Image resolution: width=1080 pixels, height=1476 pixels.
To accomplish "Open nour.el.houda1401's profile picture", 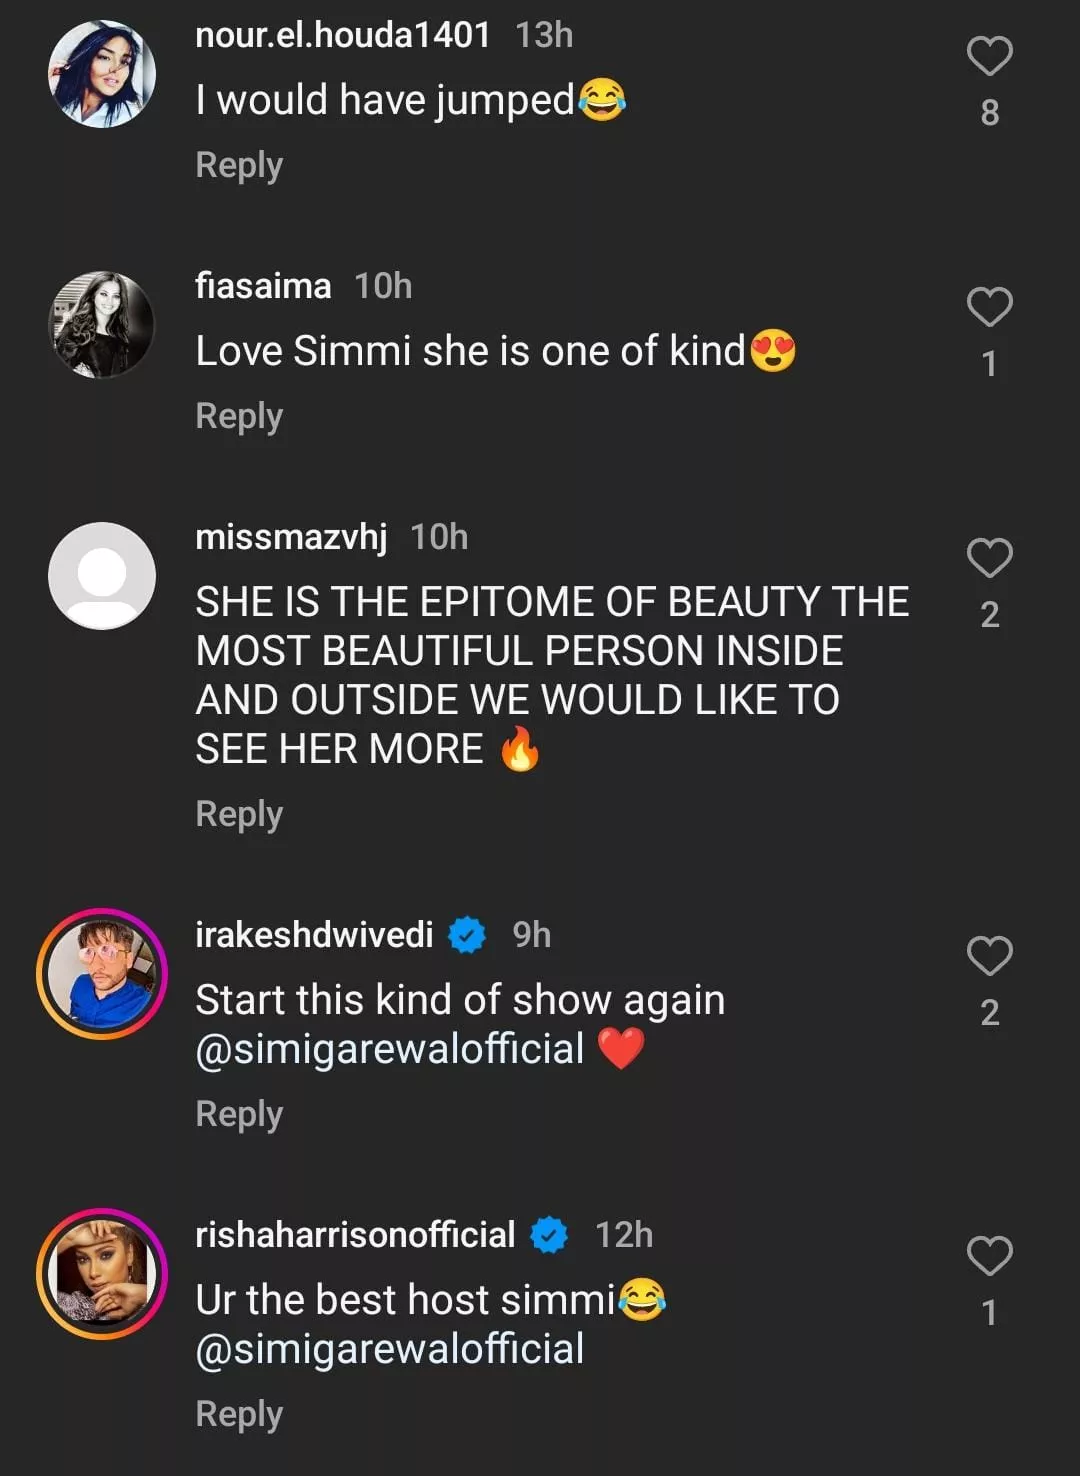I will coord(102,74).
